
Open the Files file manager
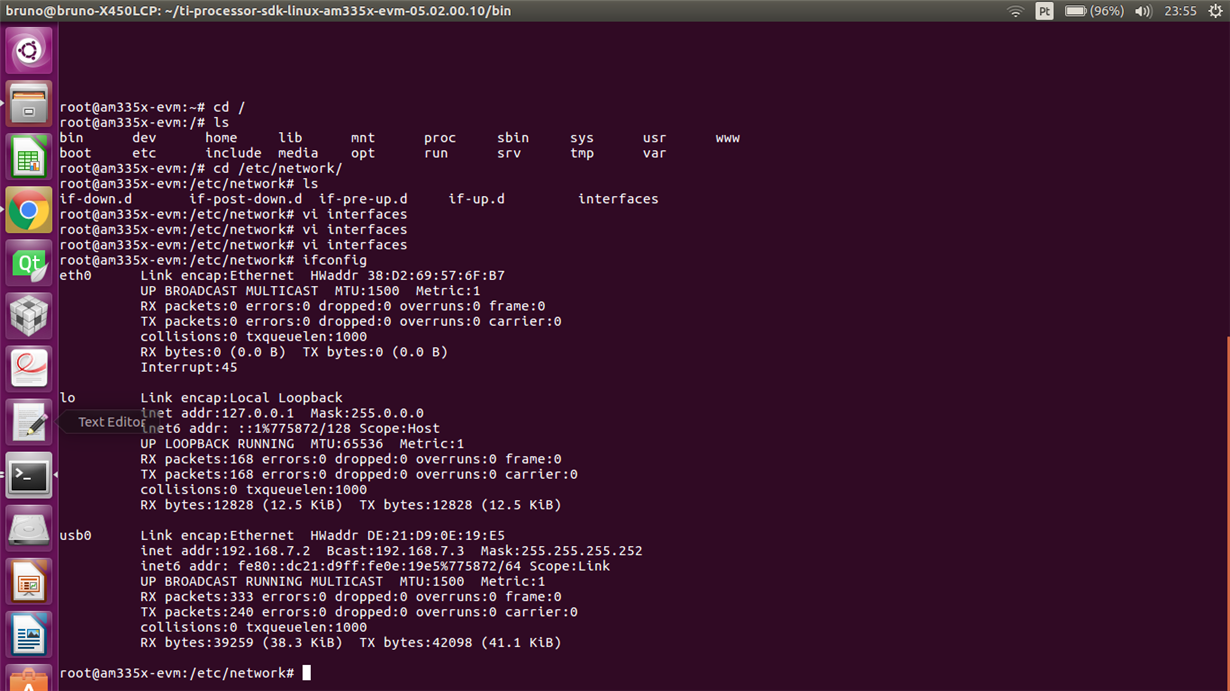coord(29,103)
